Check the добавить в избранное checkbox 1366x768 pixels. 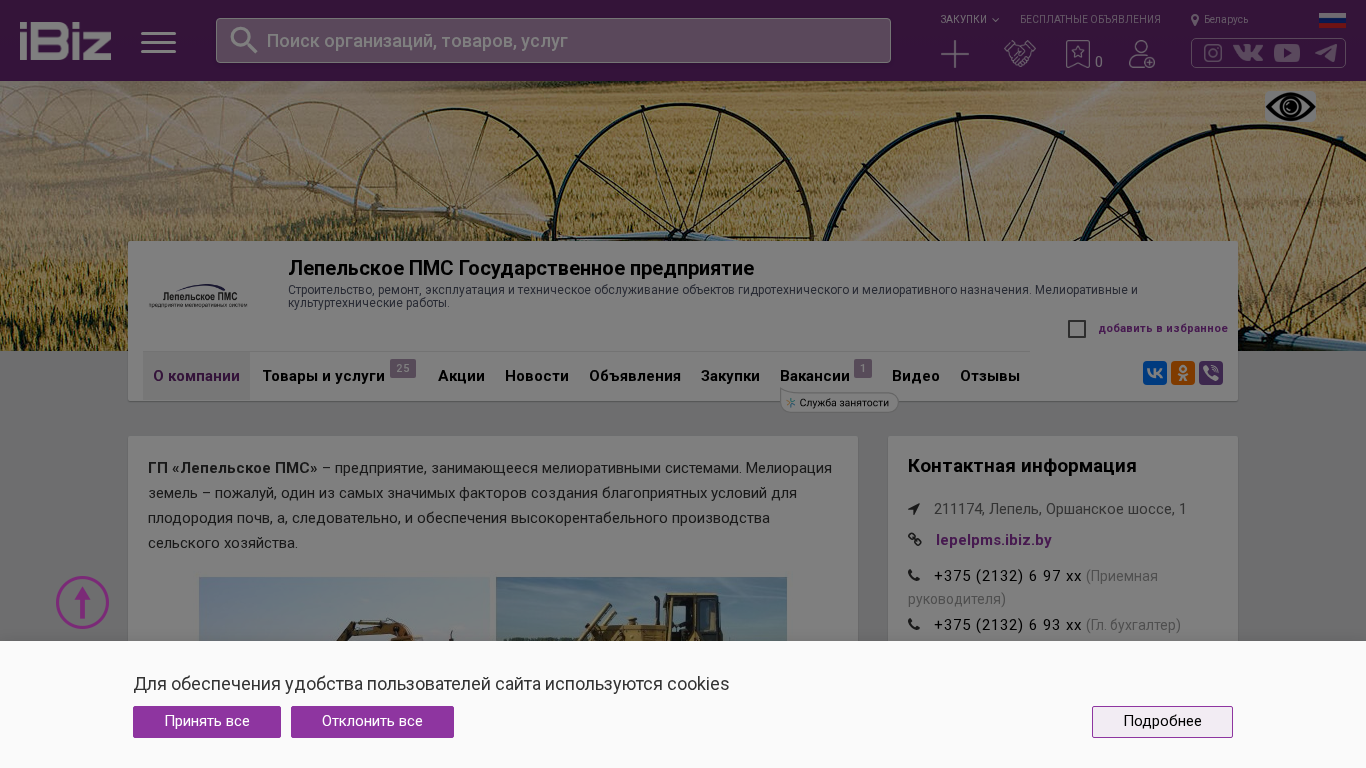click(1077, 329)
